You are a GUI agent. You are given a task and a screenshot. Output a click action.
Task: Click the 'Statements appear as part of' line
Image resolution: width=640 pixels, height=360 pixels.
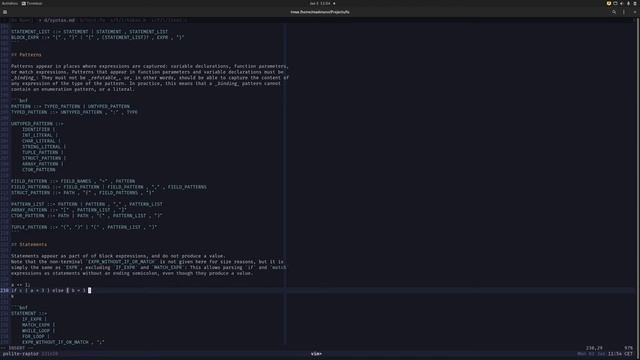coord(118,256)
